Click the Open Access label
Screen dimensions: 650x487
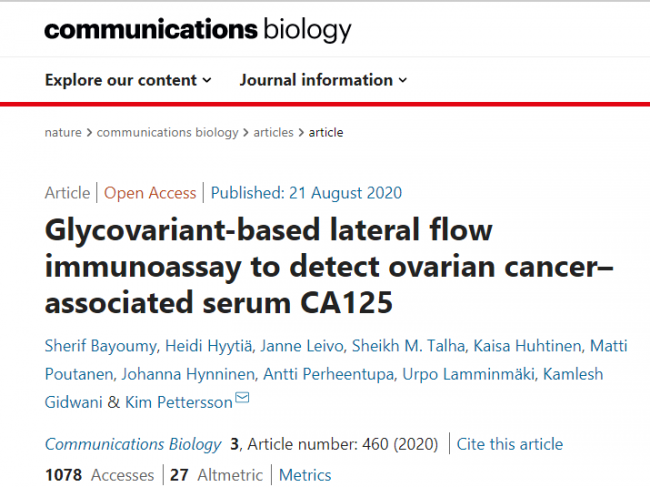pos(150,193)
